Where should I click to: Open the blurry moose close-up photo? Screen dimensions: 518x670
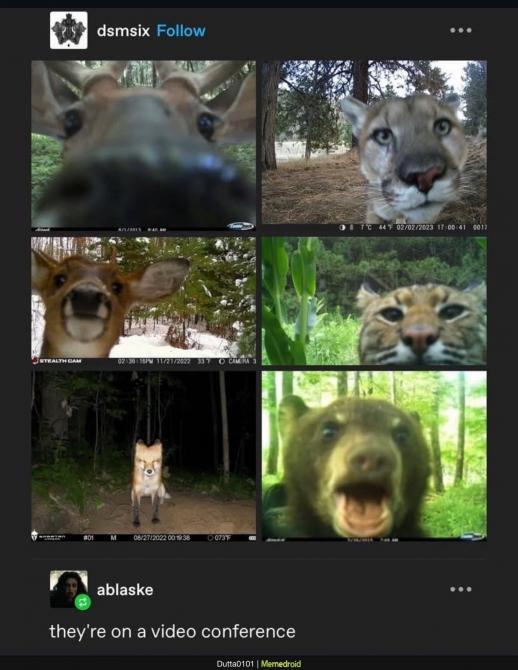pyautogui.click(x=144, y=145)
